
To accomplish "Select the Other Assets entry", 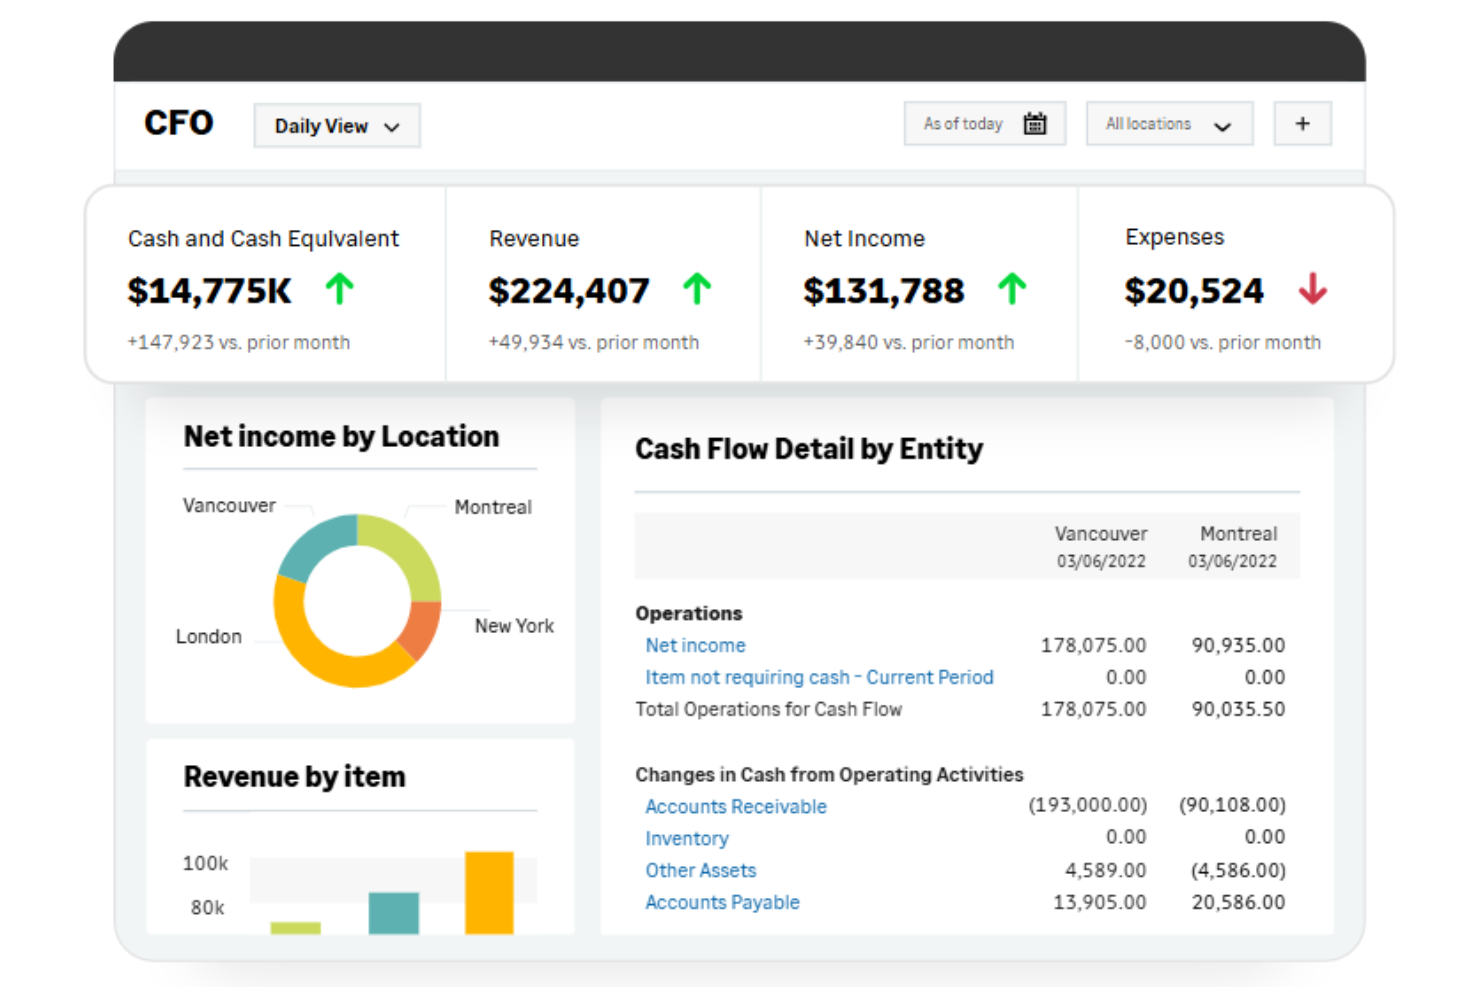I will point(700,870).
